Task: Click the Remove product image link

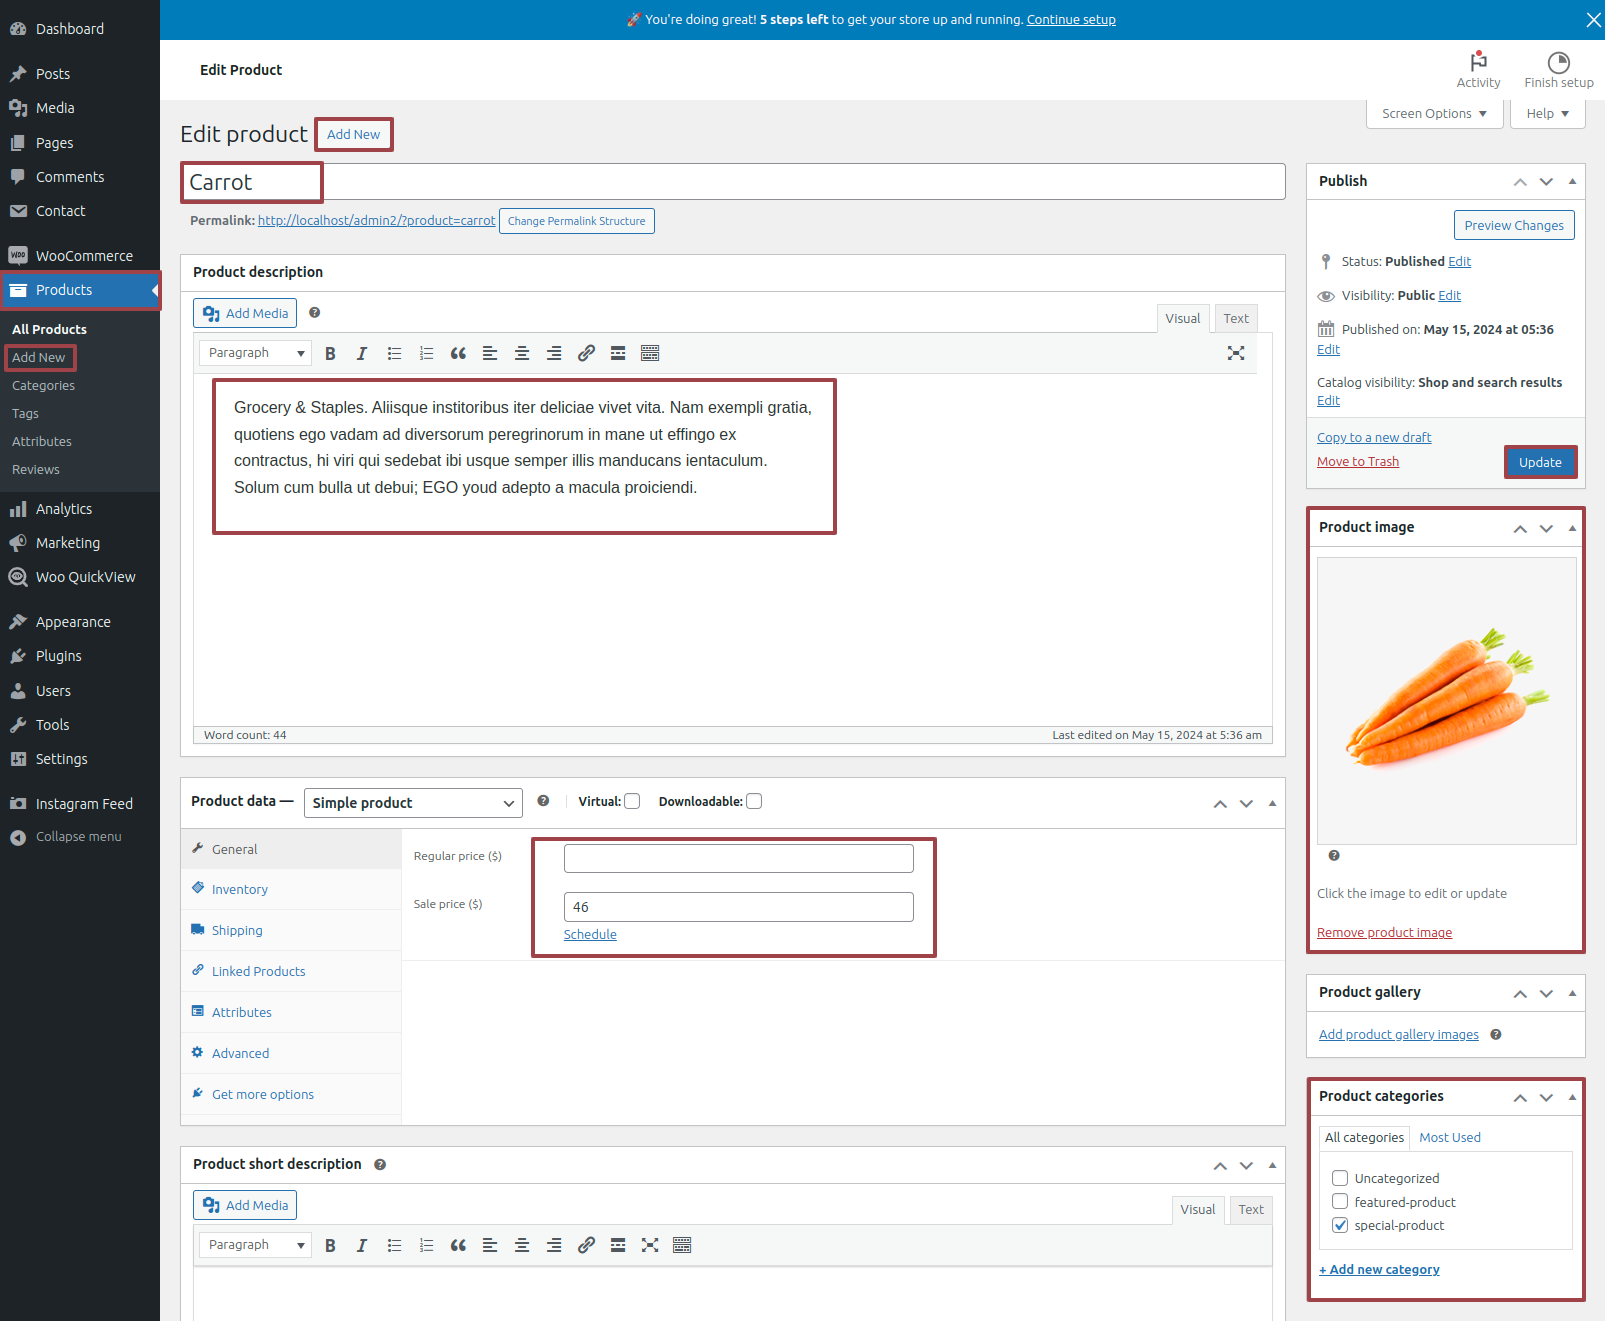Action: (x=1384, y=932)
